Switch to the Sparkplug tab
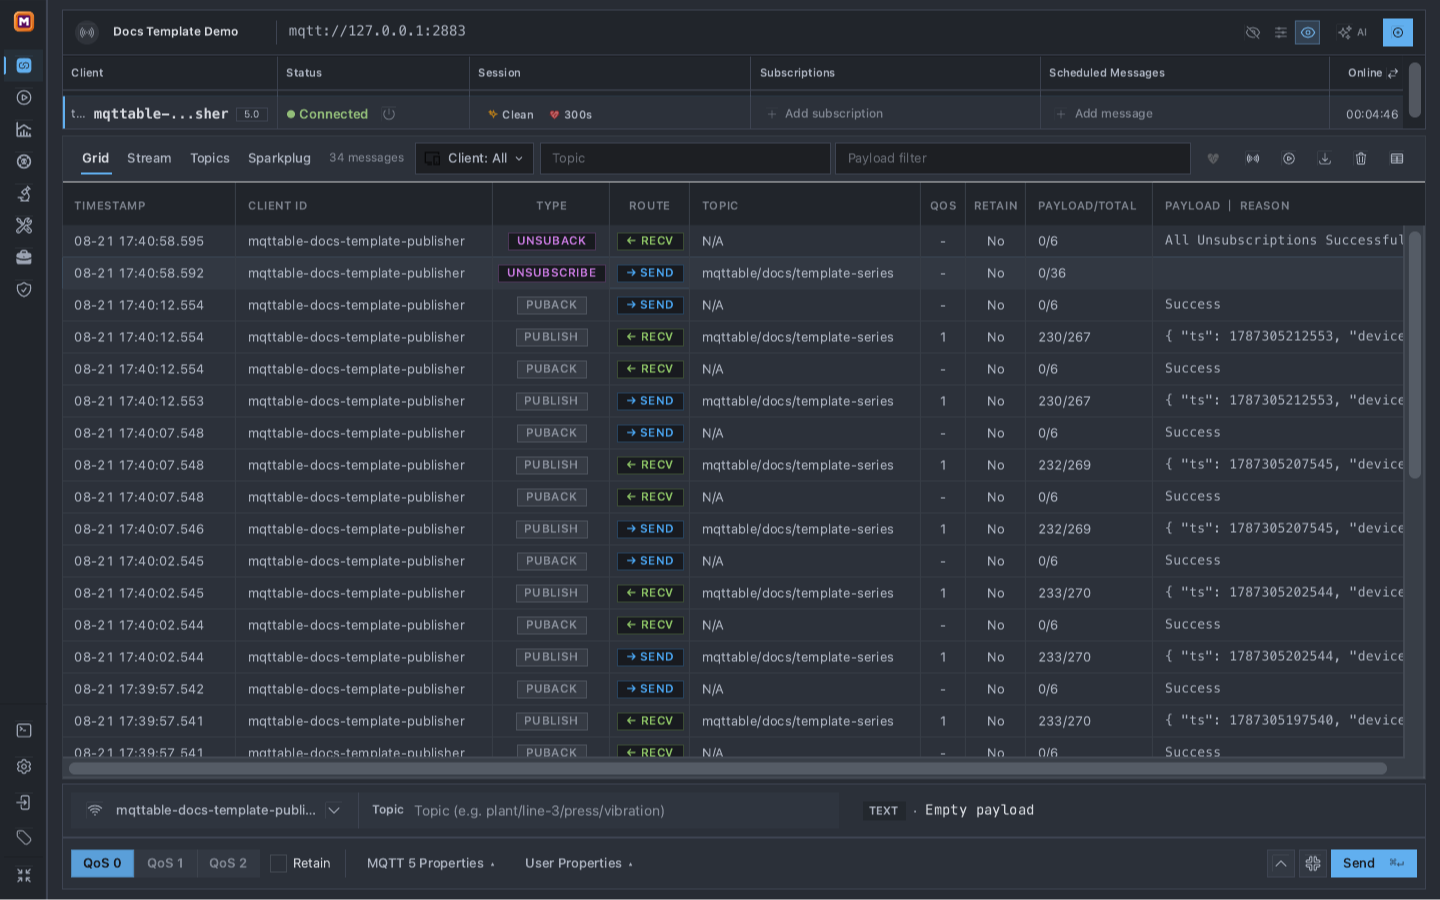 [279, 158]
